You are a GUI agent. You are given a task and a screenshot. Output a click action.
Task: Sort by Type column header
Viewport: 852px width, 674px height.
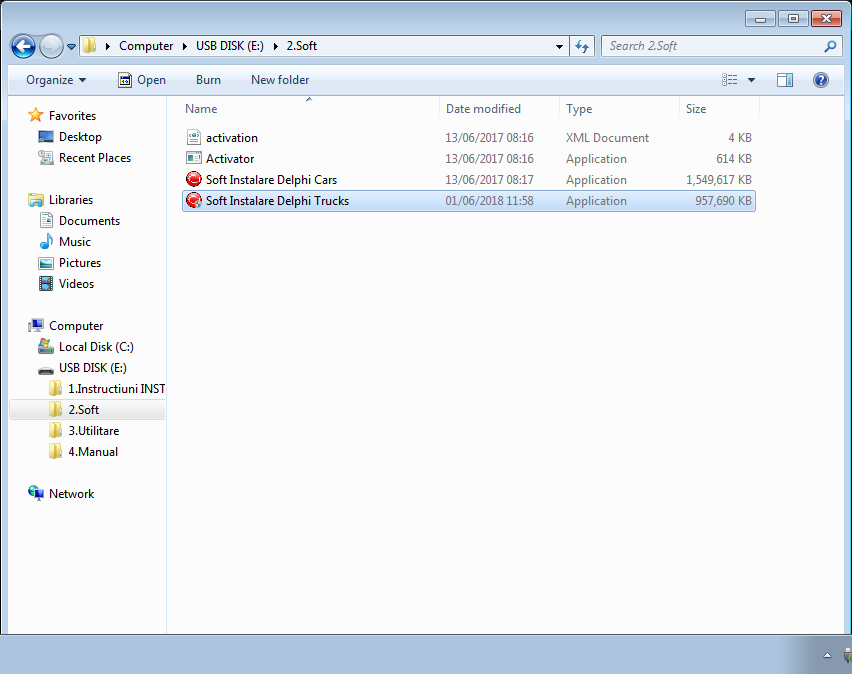[619, 109]
